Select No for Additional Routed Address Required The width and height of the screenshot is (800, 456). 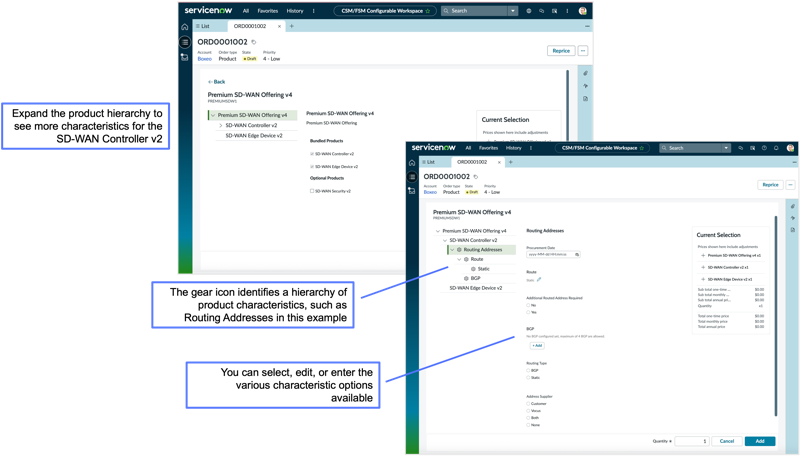528,305
